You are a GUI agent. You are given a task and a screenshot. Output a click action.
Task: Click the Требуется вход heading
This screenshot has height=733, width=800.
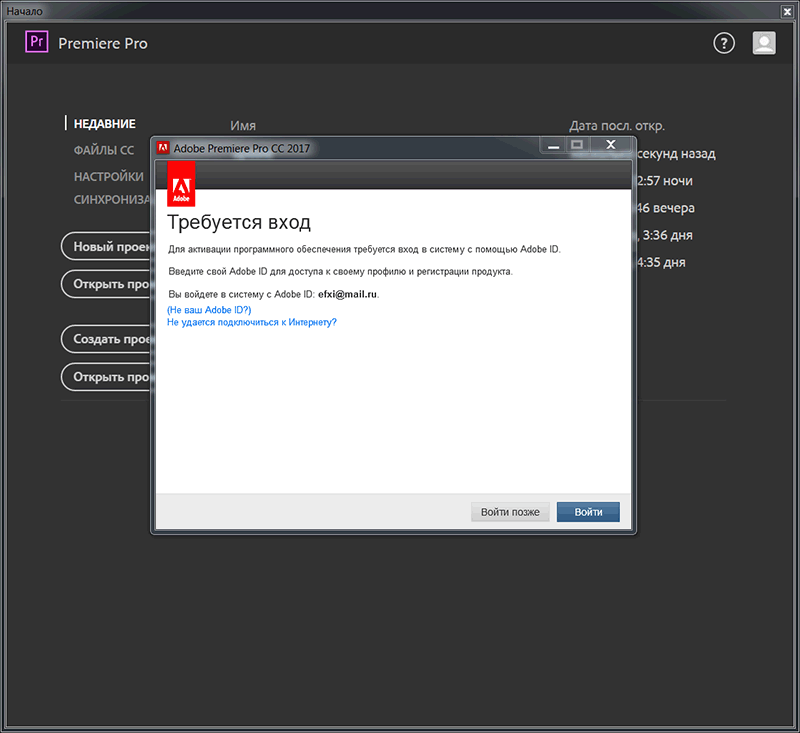coord(239,222)
